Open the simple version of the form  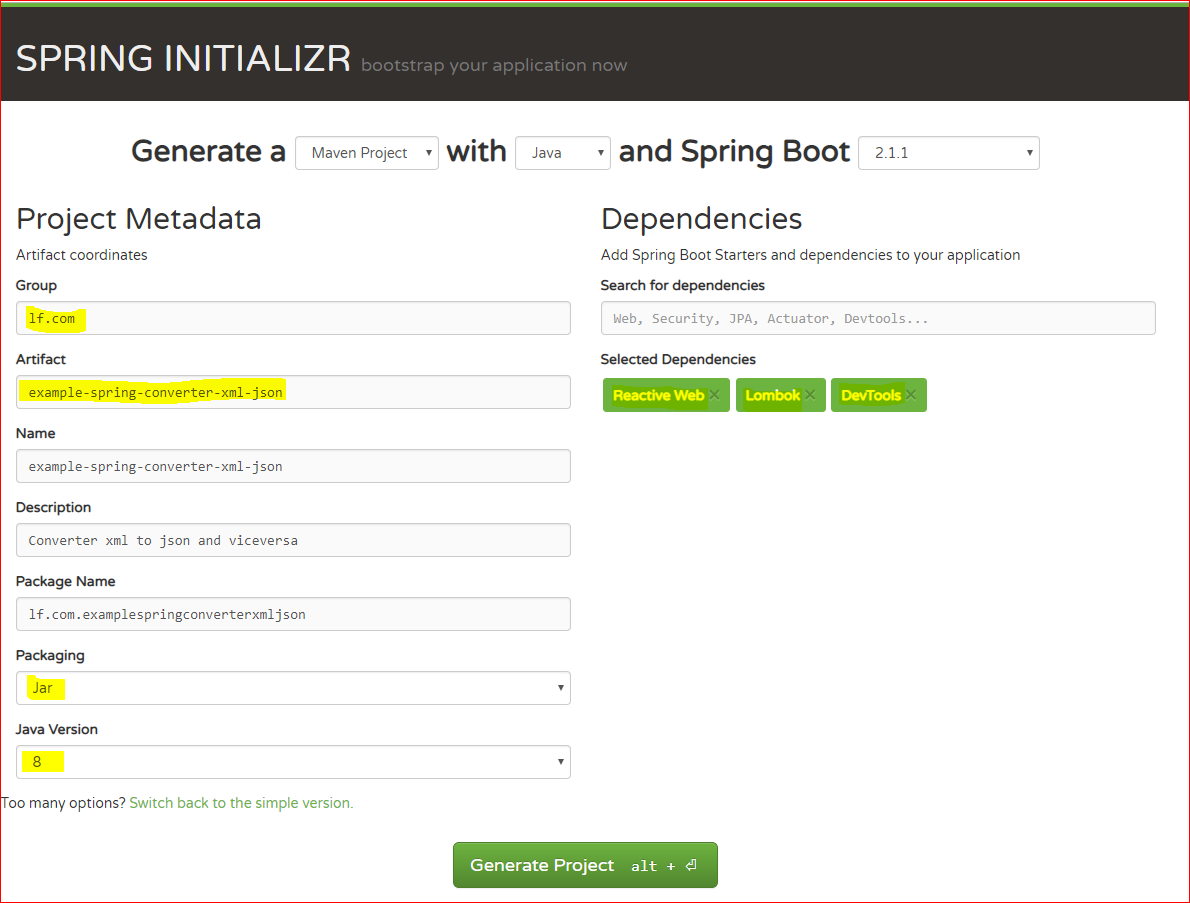(x=240, y=802)
